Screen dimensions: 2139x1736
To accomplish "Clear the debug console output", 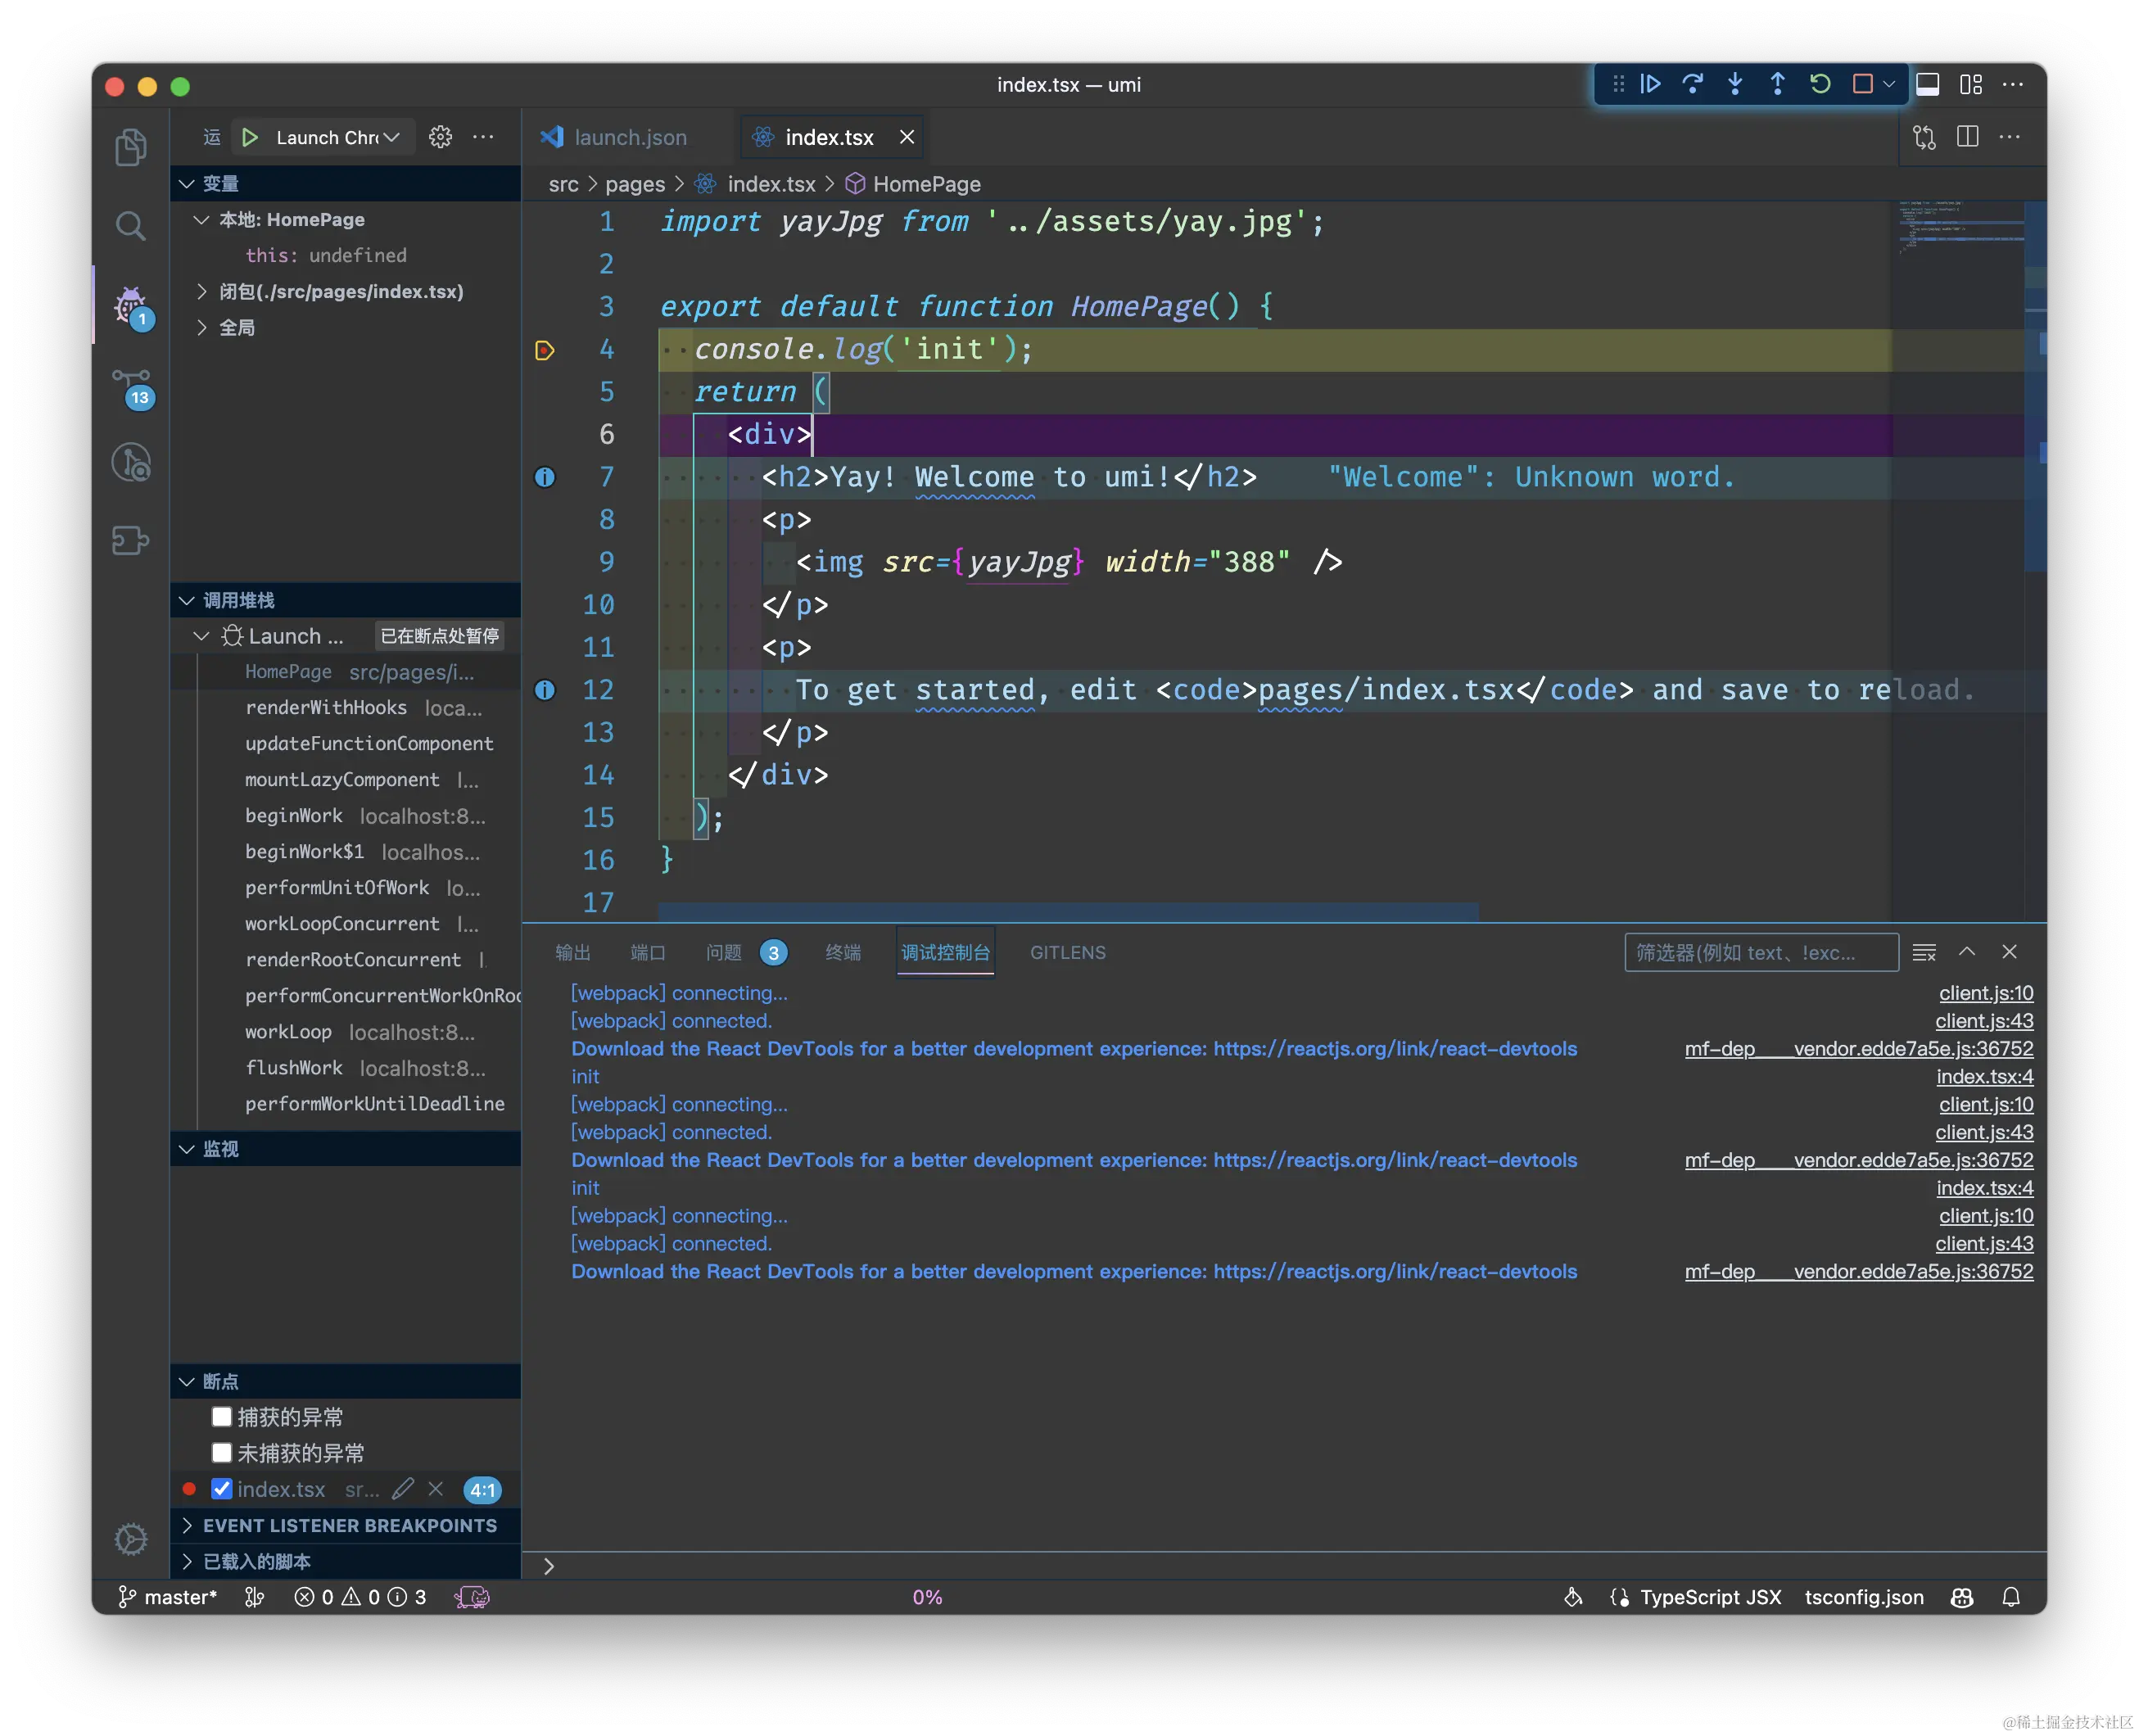I will 1924,952.
